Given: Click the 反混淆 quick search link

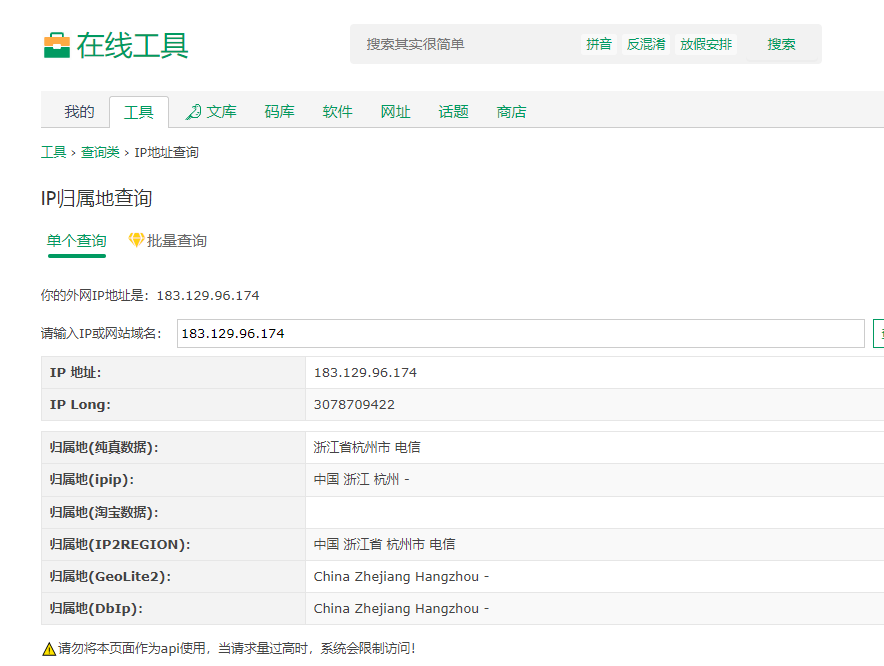Looking at the screenshot, I should click(646, 44).
